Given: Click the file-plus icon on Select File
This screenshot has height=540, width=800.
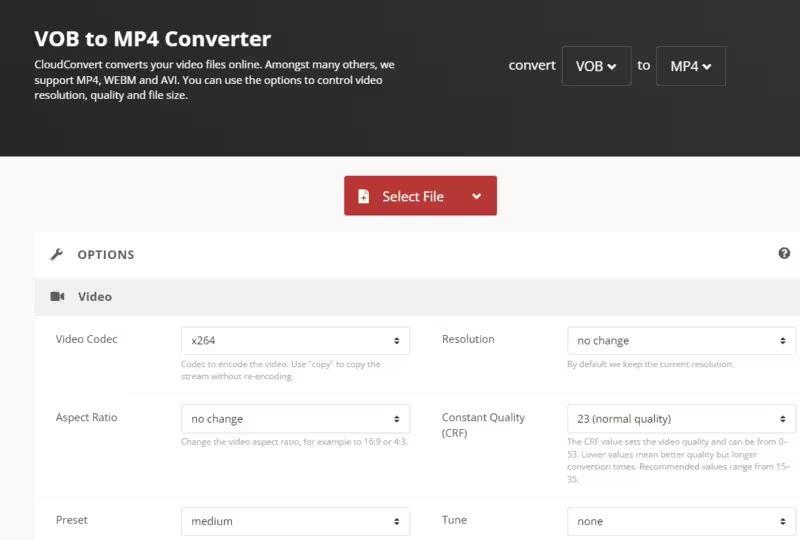Looking at the screenshot, I should (363, 197).
